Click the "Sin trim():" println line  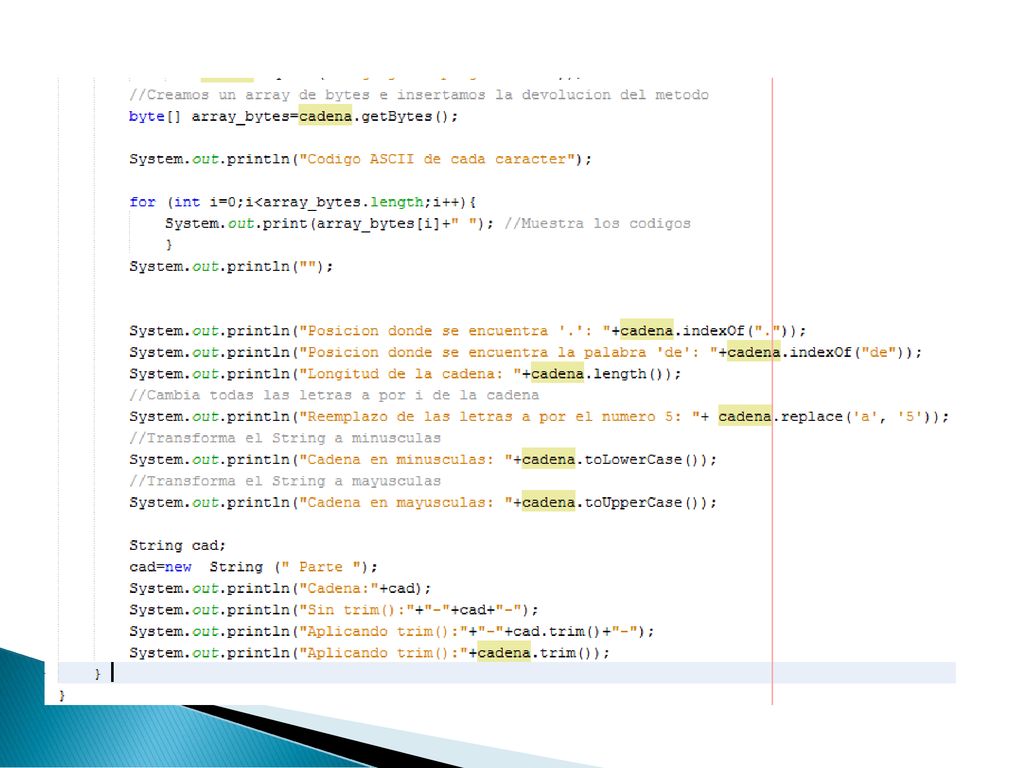coord(334,610)
